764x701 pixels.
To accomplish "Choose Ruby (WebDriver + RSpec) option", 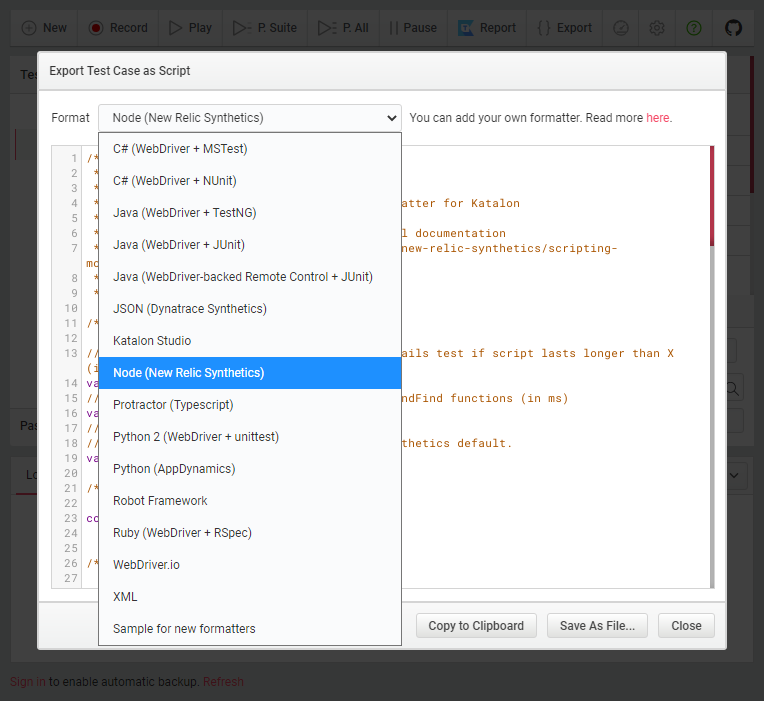I will pyautogui.click(x=250, y=532).
